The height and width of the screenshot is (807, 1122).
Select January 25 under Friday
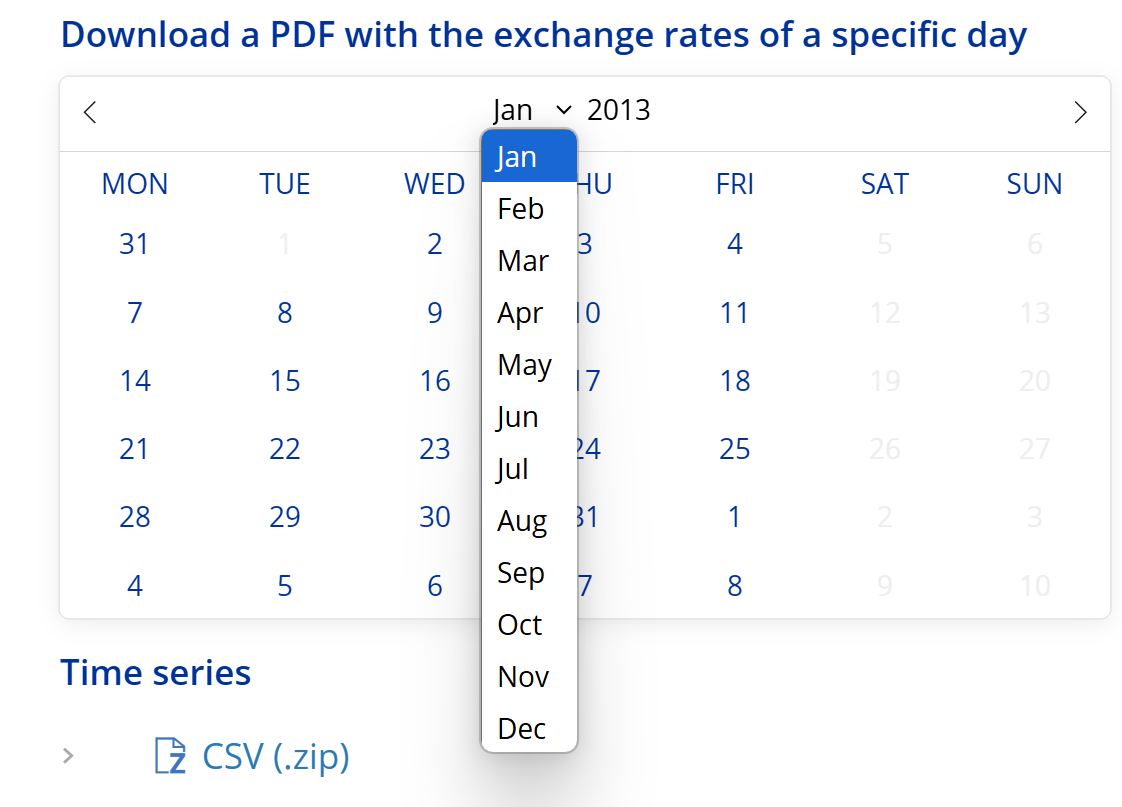coord(735,448)
